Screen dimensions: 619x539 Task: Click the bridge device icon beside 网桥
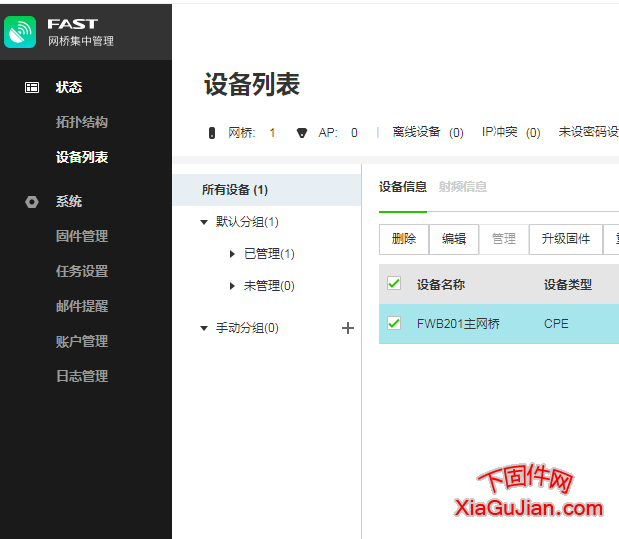click(212, 133)
